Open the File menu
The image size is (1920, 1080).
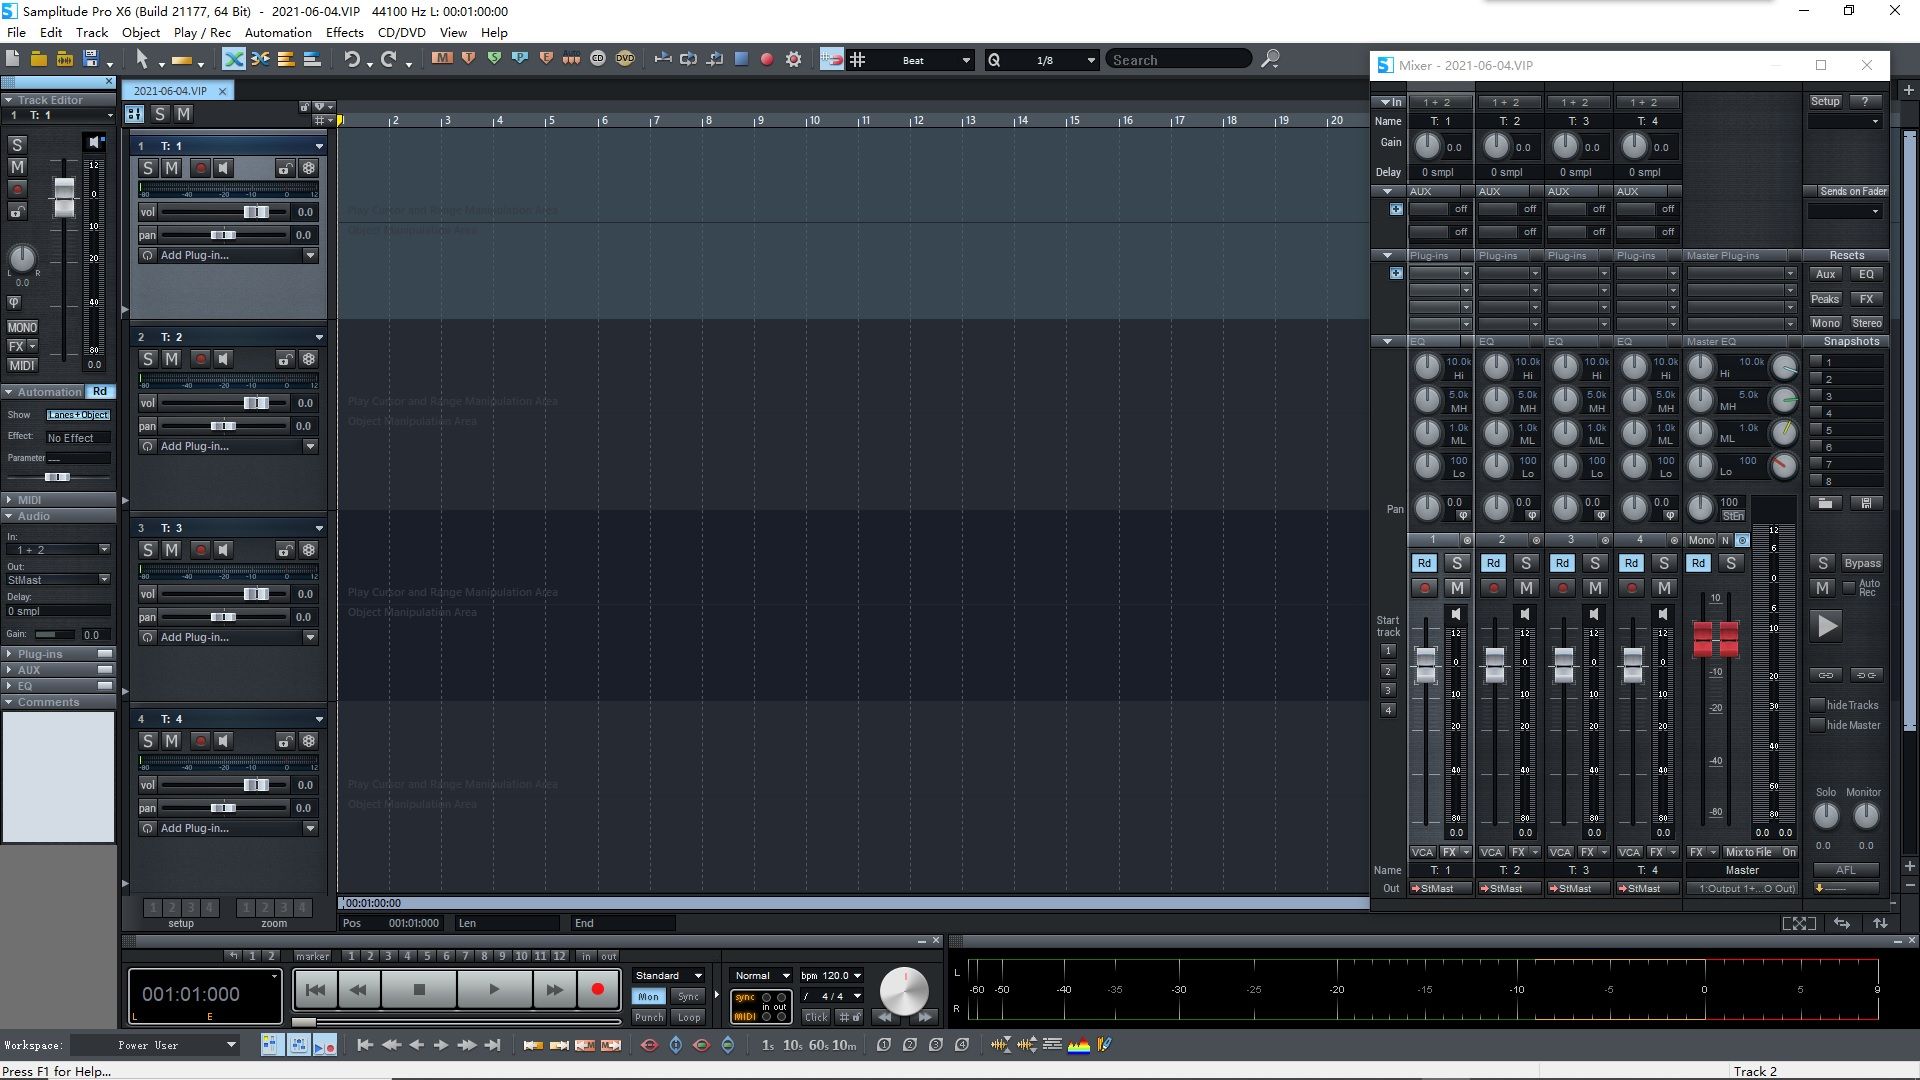click(16, 32)
